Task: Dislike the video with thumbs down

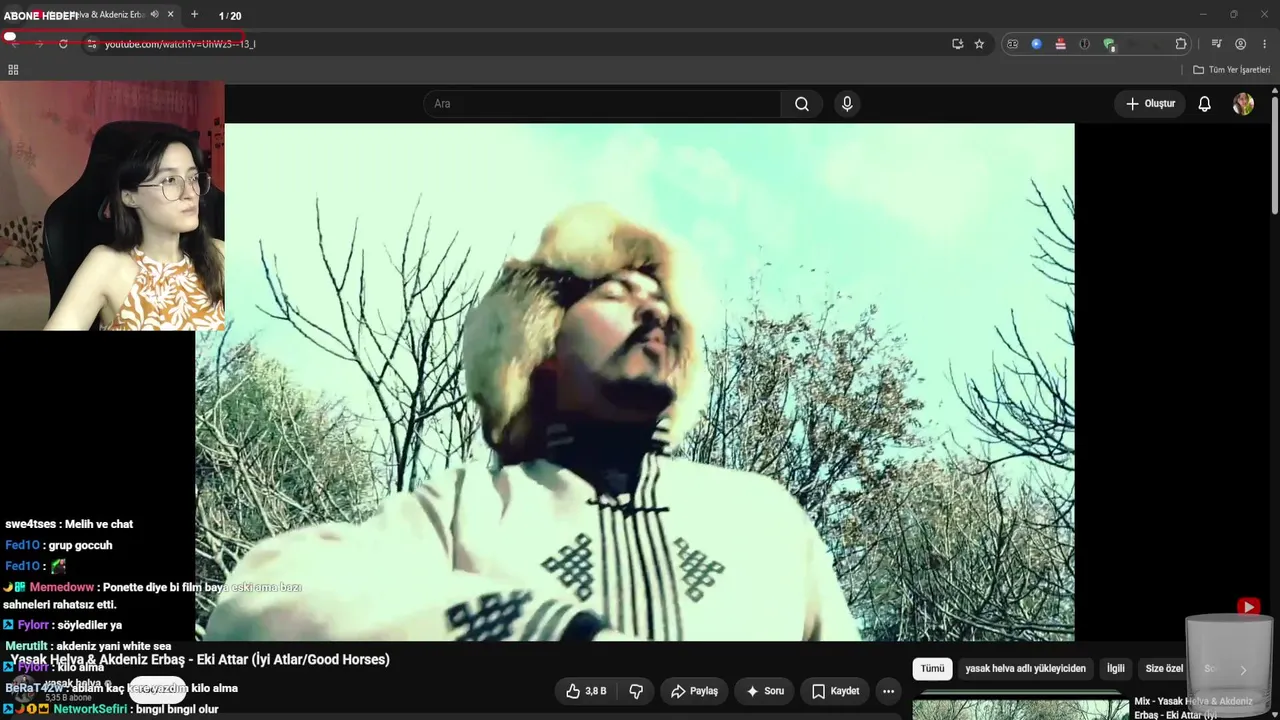Action: click(x=636, y=691)
